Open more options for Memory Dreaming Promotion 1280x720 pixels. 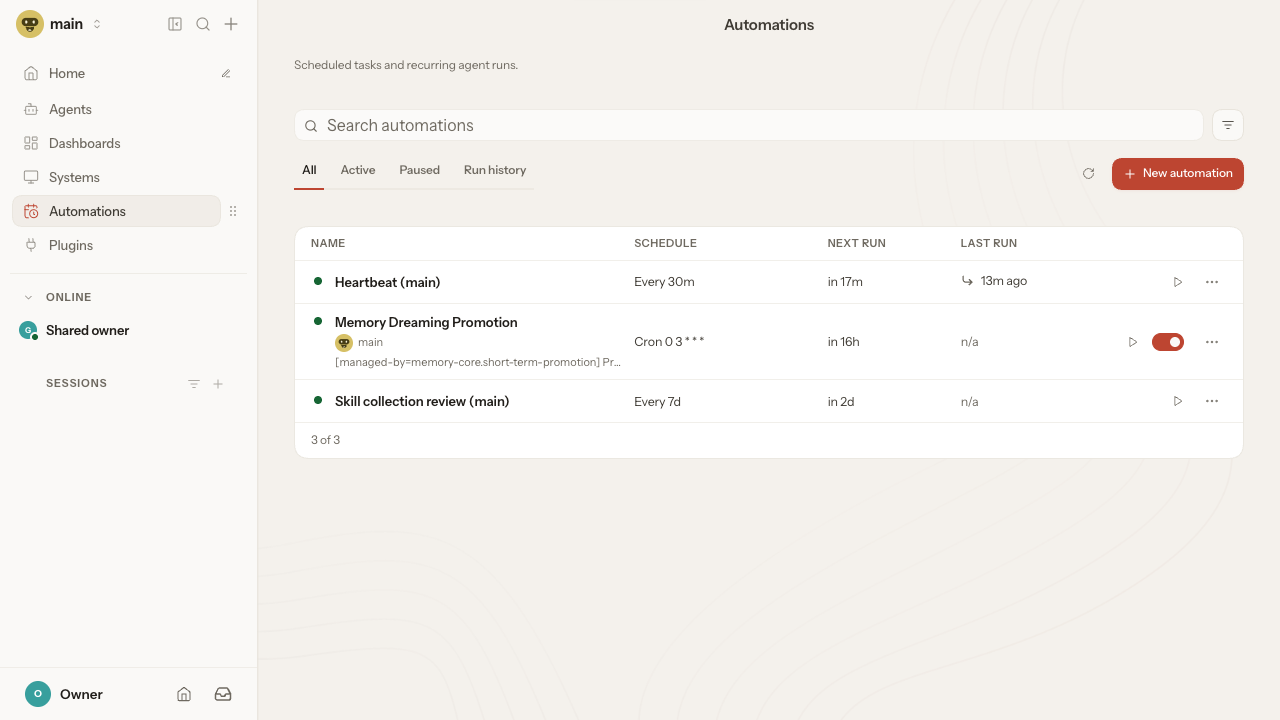point(1212,342)
